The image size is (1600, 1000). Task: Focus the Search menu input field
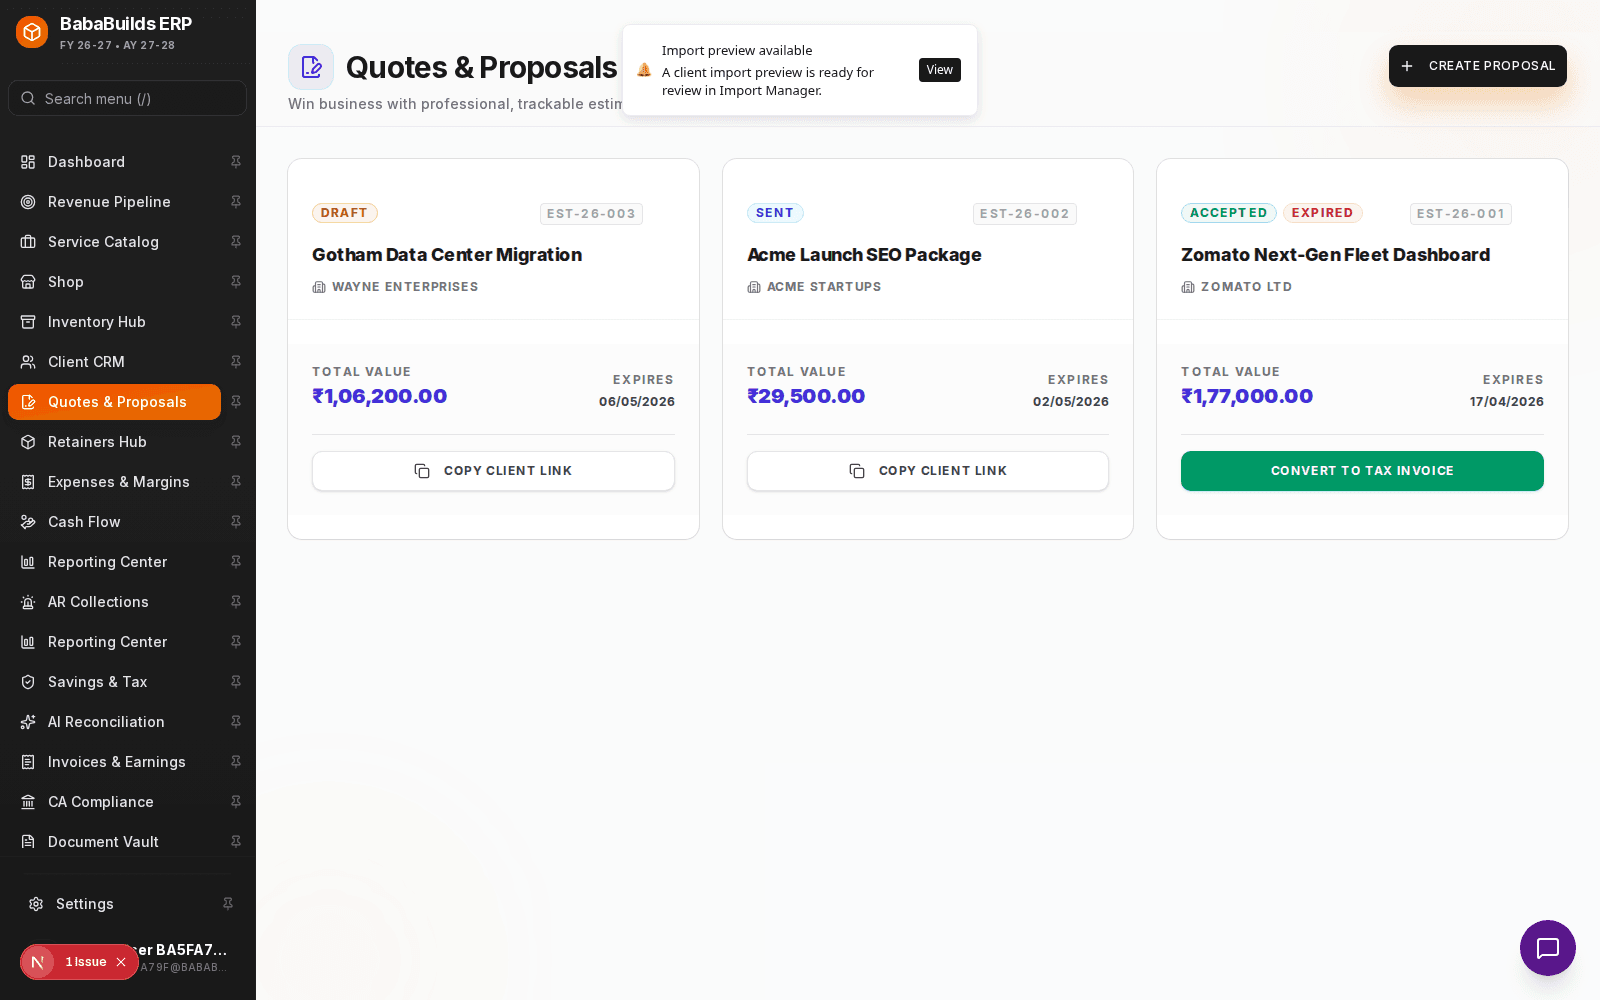click(127, 98)
